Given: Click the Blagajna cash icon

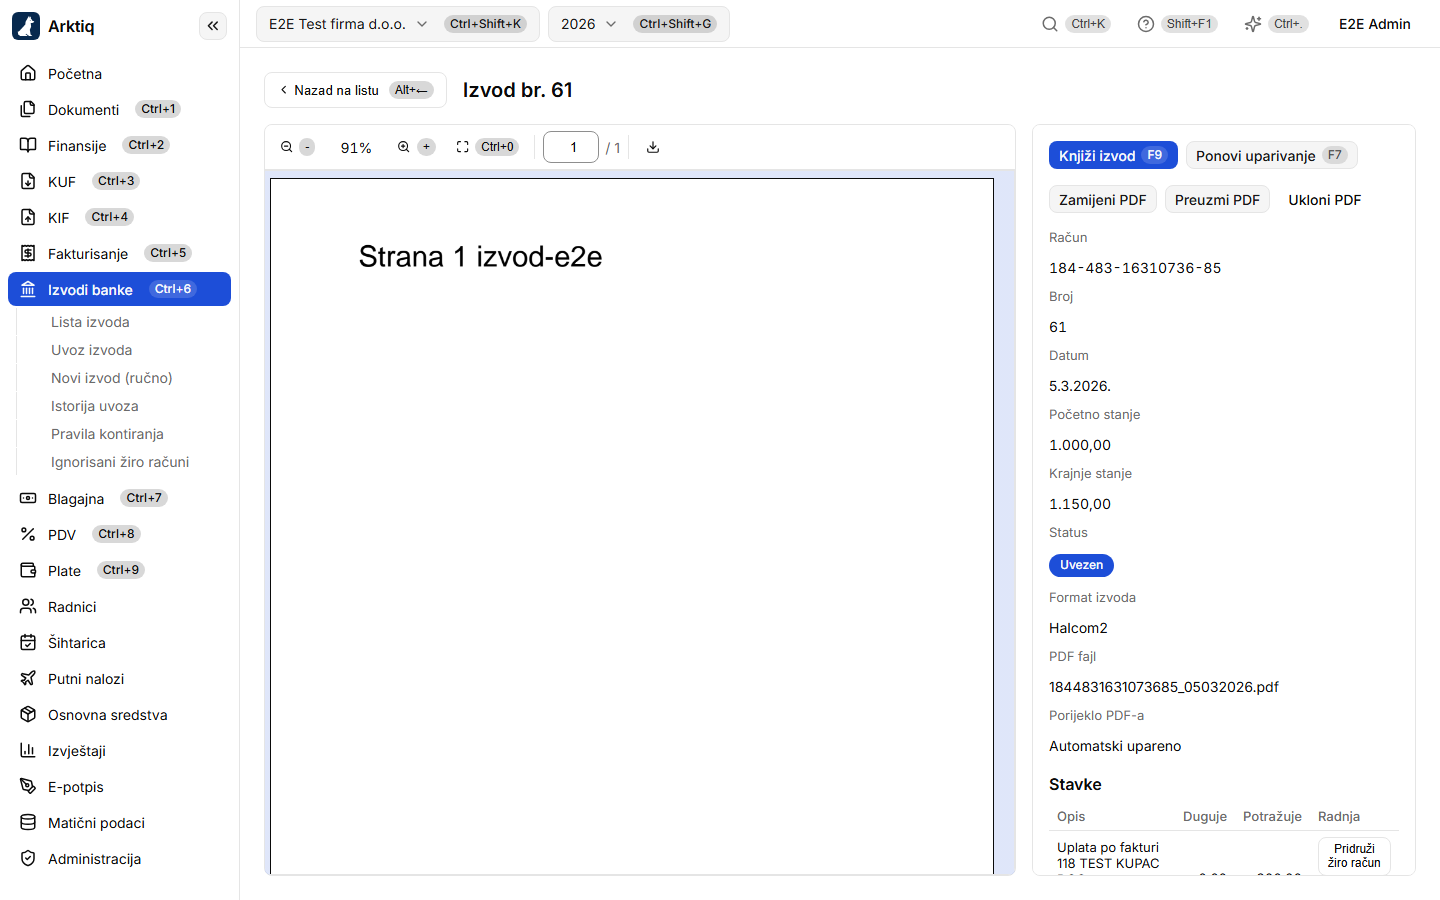Looking at the screenshot, I should [x=28, y=498].
